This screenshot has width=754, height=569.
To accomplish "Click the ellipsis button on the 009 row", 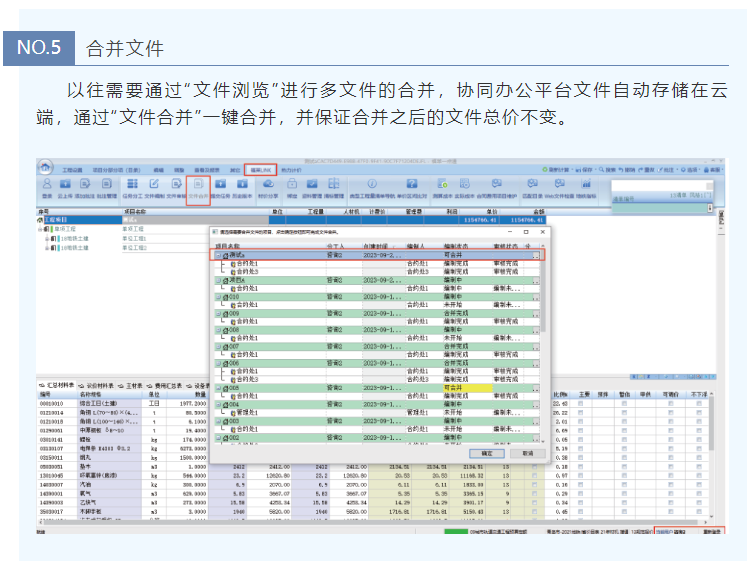I will tap(536, 314).
